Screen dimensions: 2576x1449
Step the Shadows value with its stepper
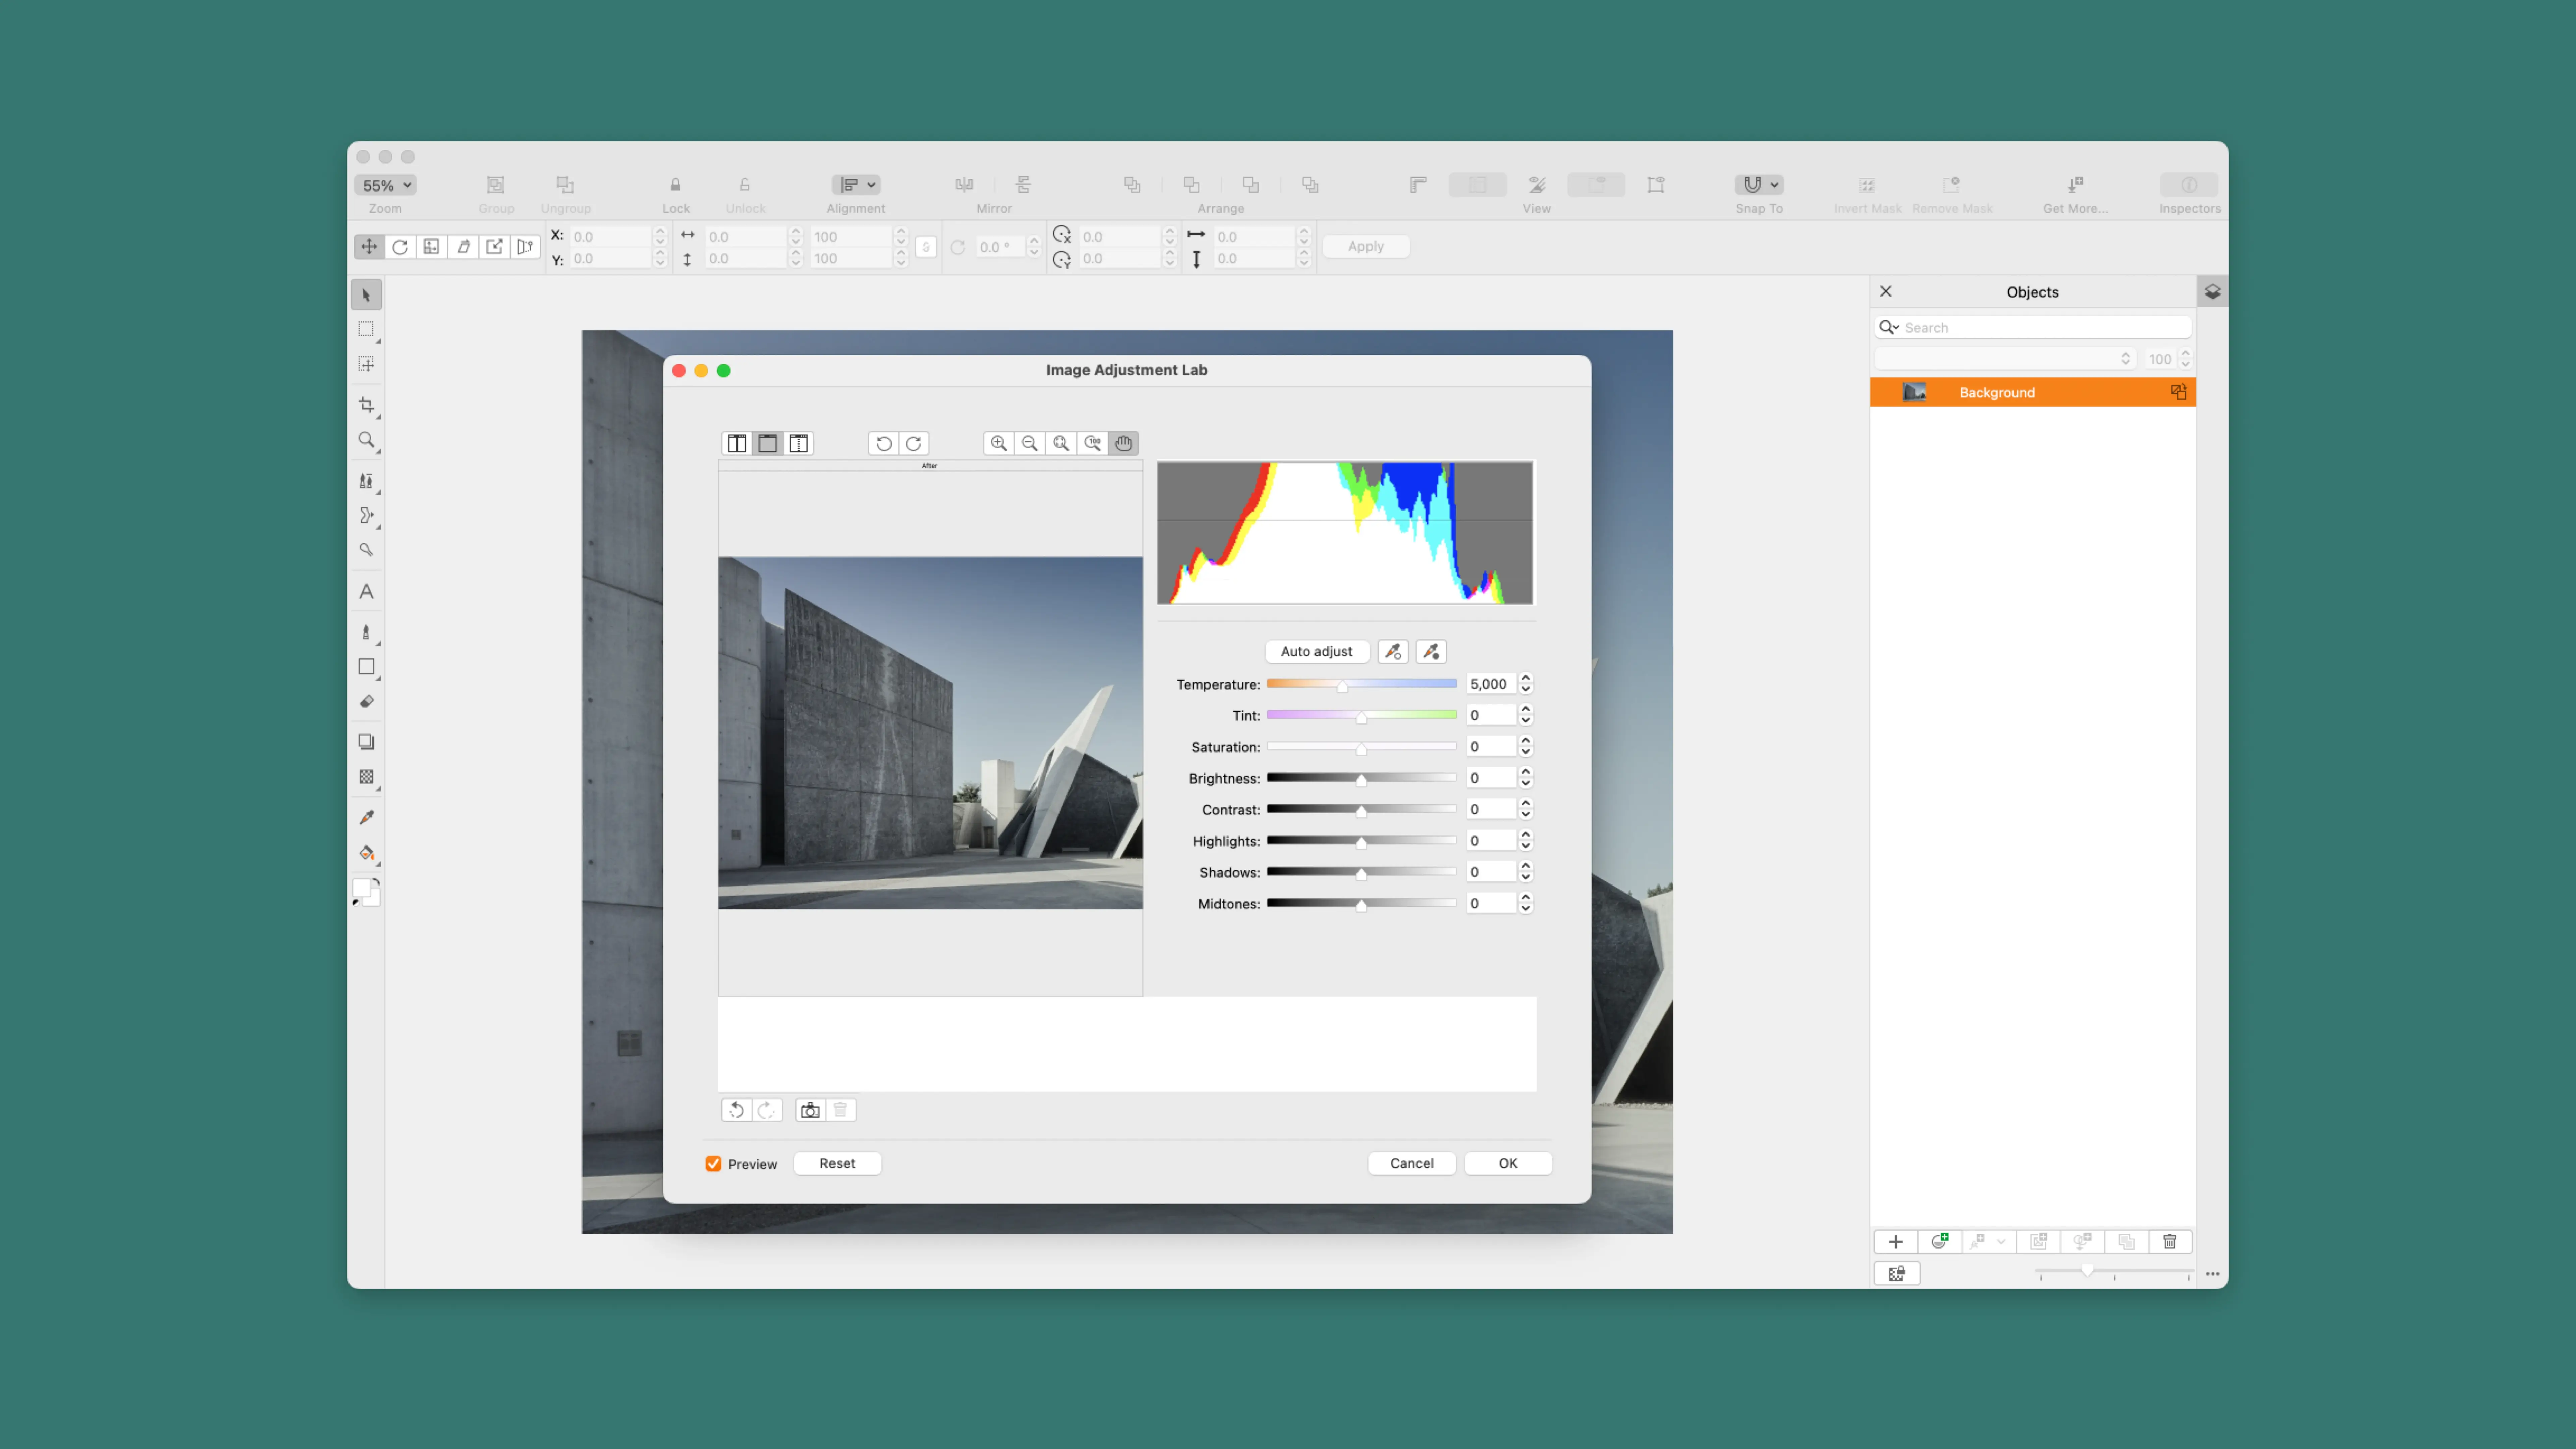(1526, 872)
